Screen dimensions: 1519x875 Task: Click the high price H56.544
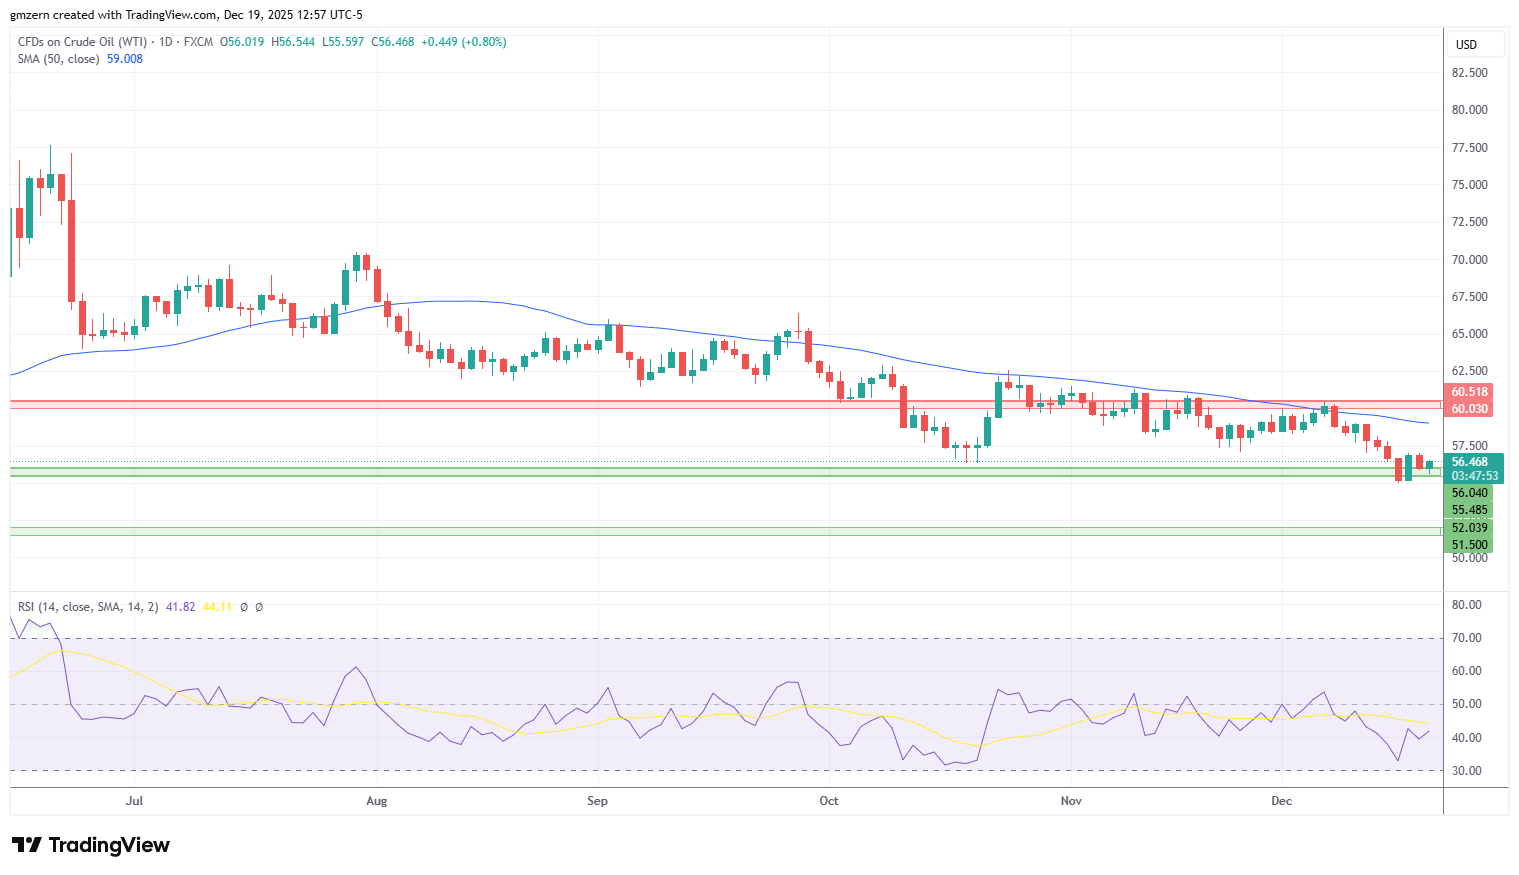pos(293,42)
